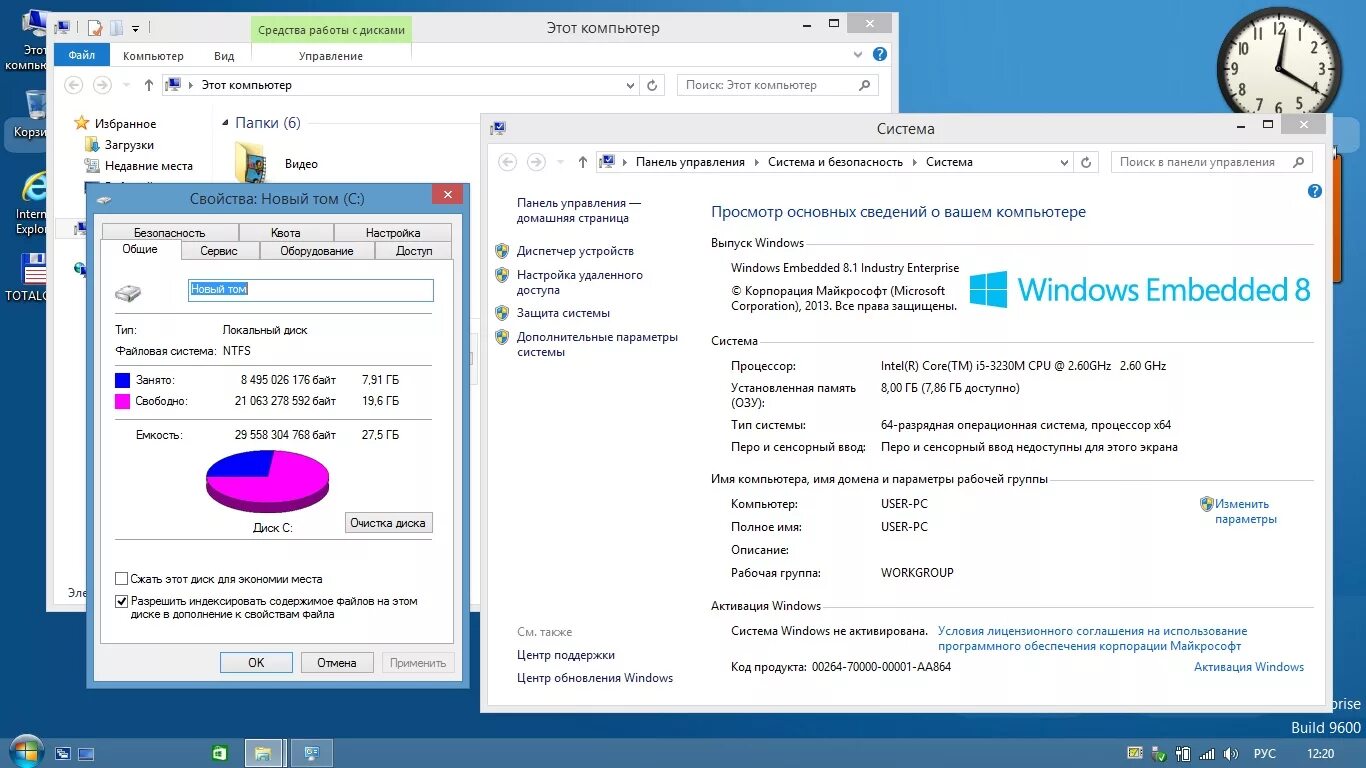Click the Новый том volume label field
This screenshot has width=1366, height=768.
coord(311,290)
